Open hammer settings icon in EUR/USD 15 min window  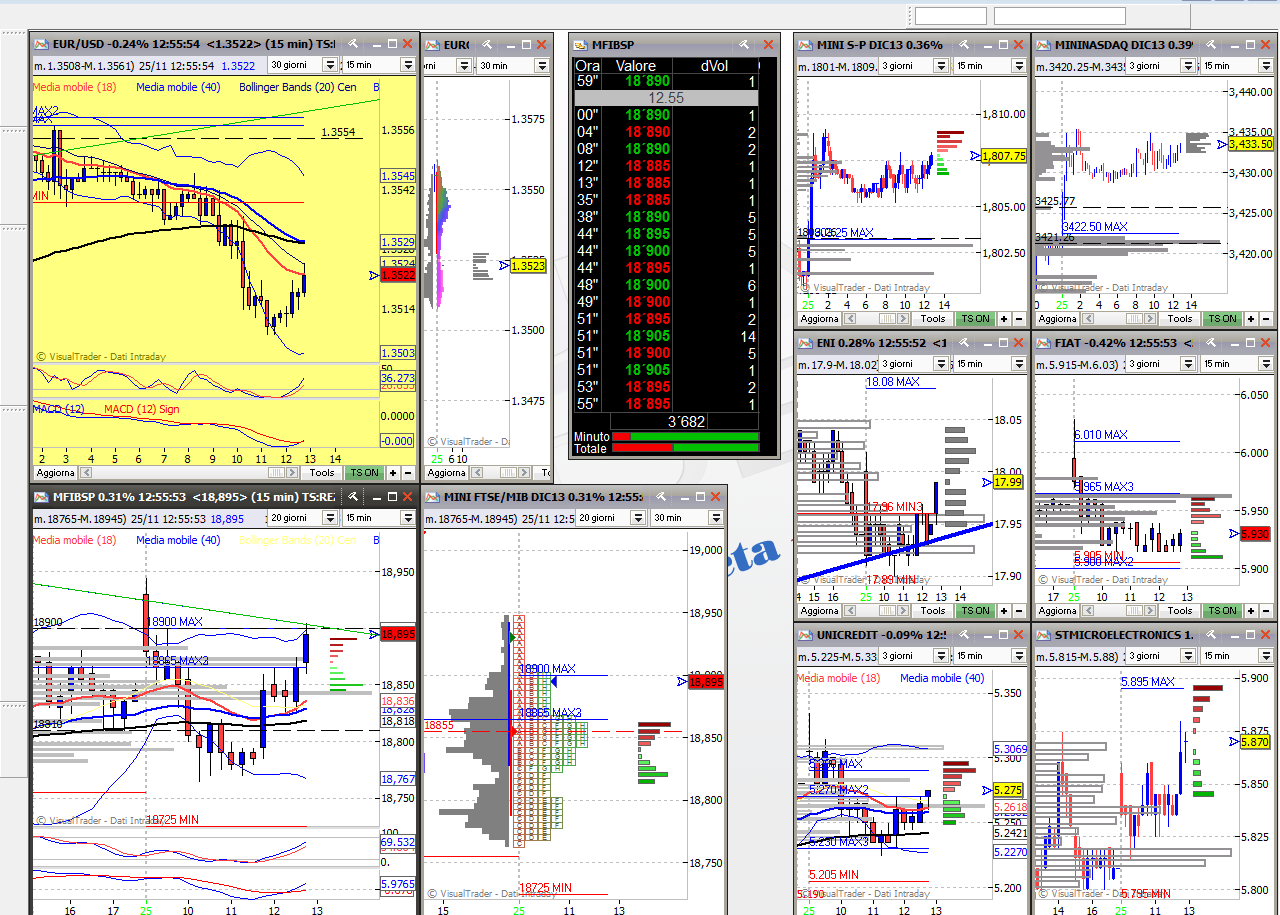coord(353,44)
